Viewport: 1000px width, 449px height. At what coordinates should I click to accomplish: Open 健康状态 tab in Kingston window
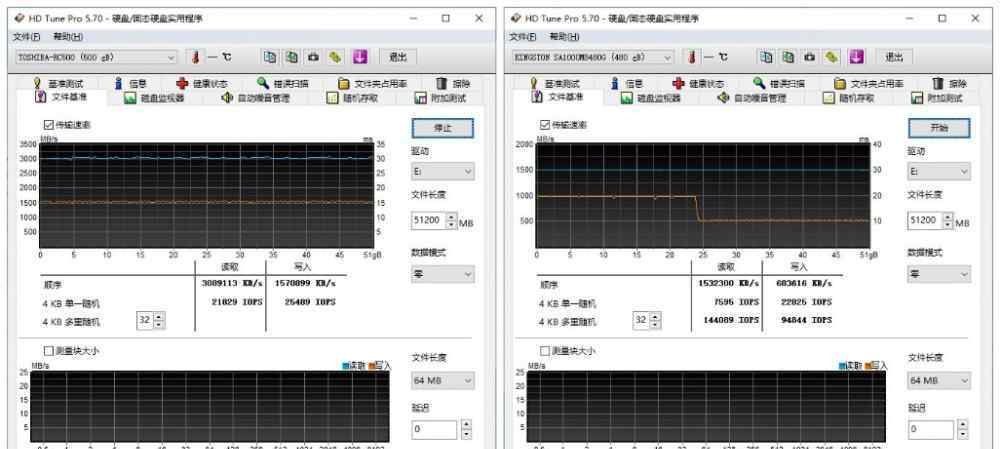click(x=698, y=84)
